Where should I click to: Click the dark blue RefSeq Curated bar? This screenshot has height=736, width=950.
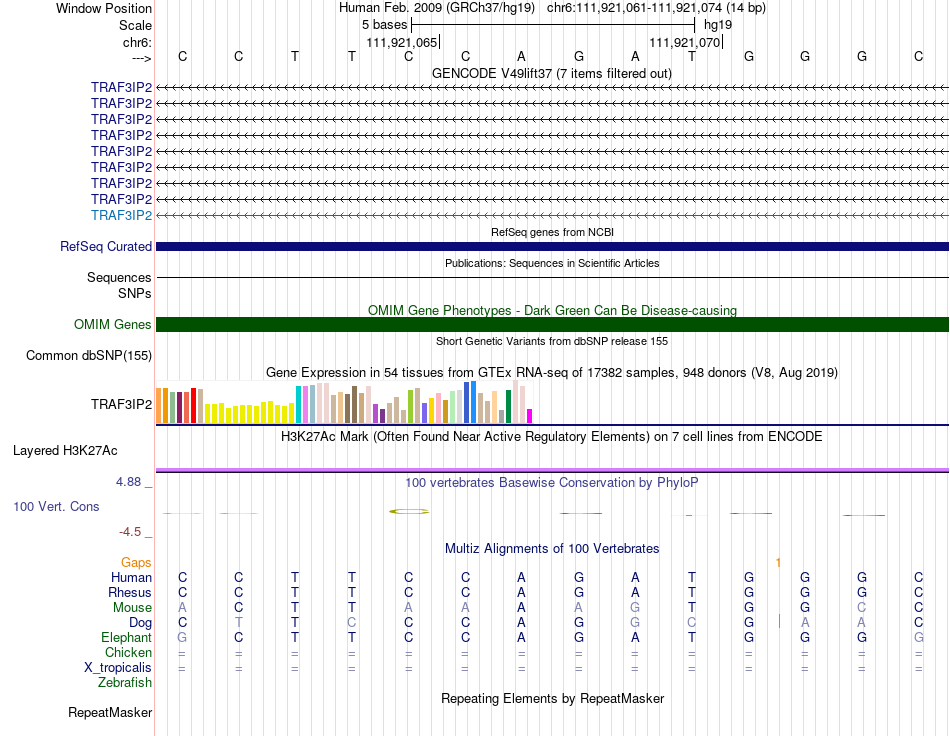[x=552, y=247]
